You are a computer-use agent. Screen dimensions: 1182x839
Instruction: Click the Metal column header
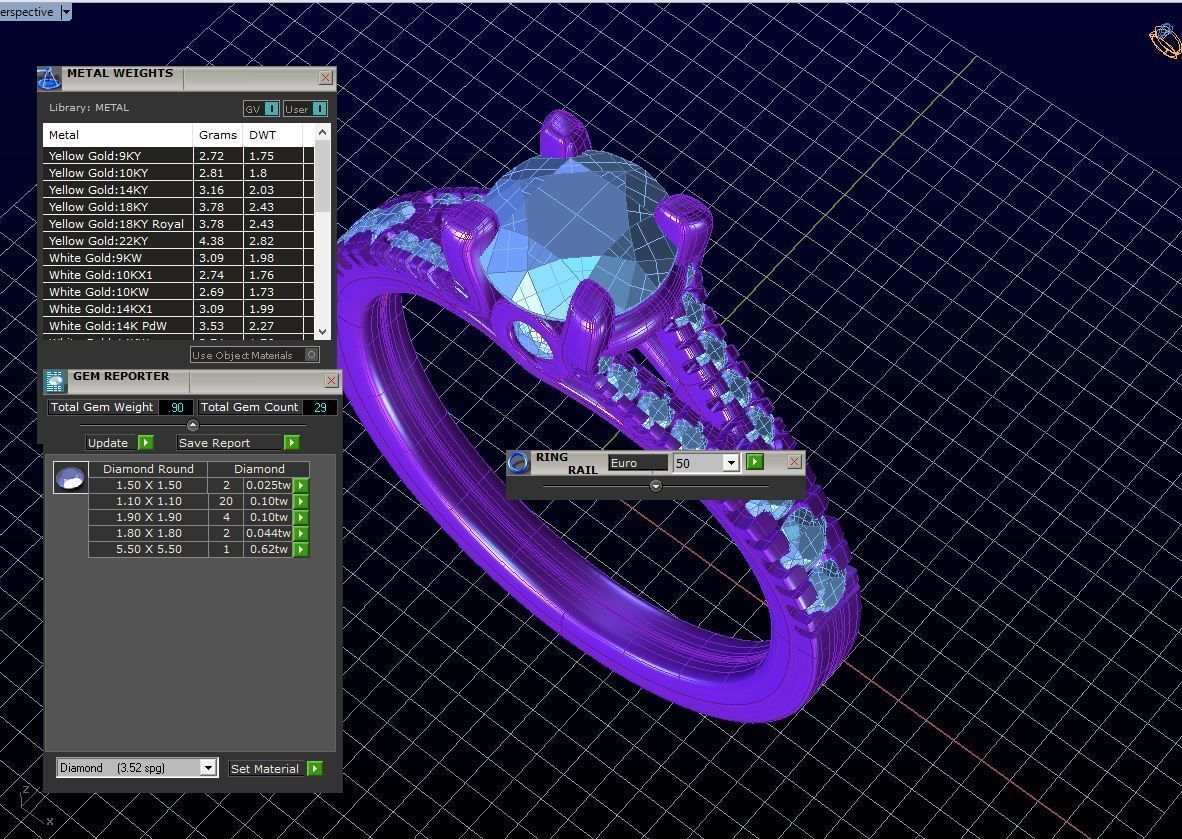(118, 135)
